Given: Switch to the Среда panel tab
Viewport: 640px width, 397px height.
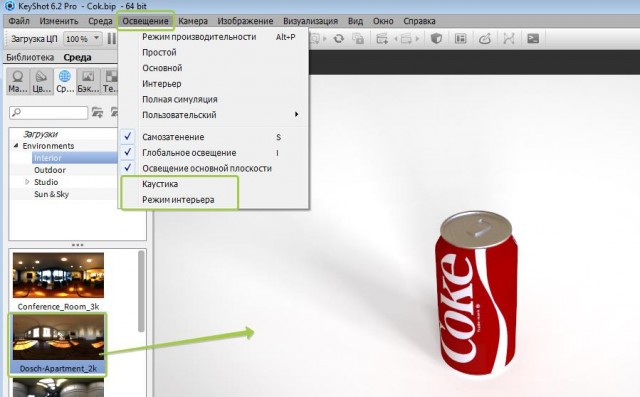Looking at the screenshot, I should pos(77,57).
